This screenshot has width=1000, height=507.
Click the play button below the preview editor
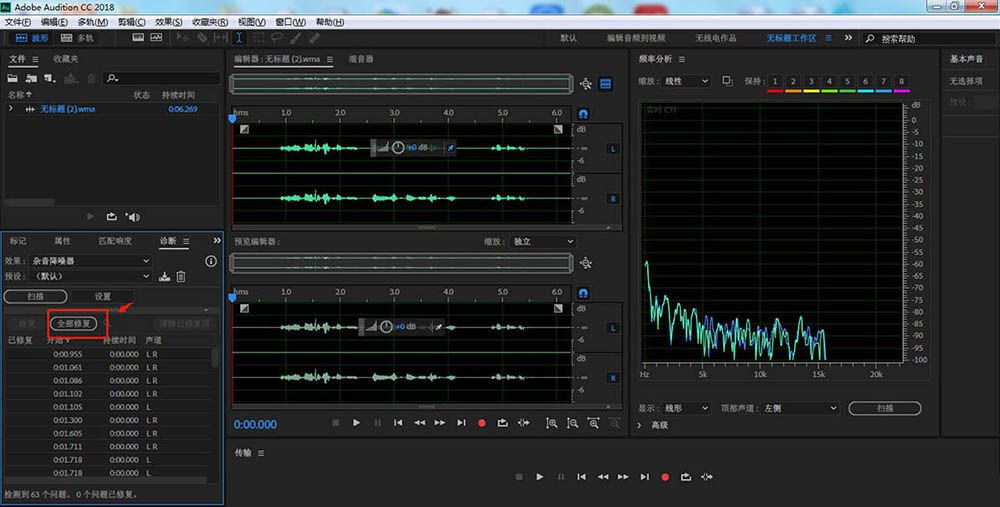point(356,423)
